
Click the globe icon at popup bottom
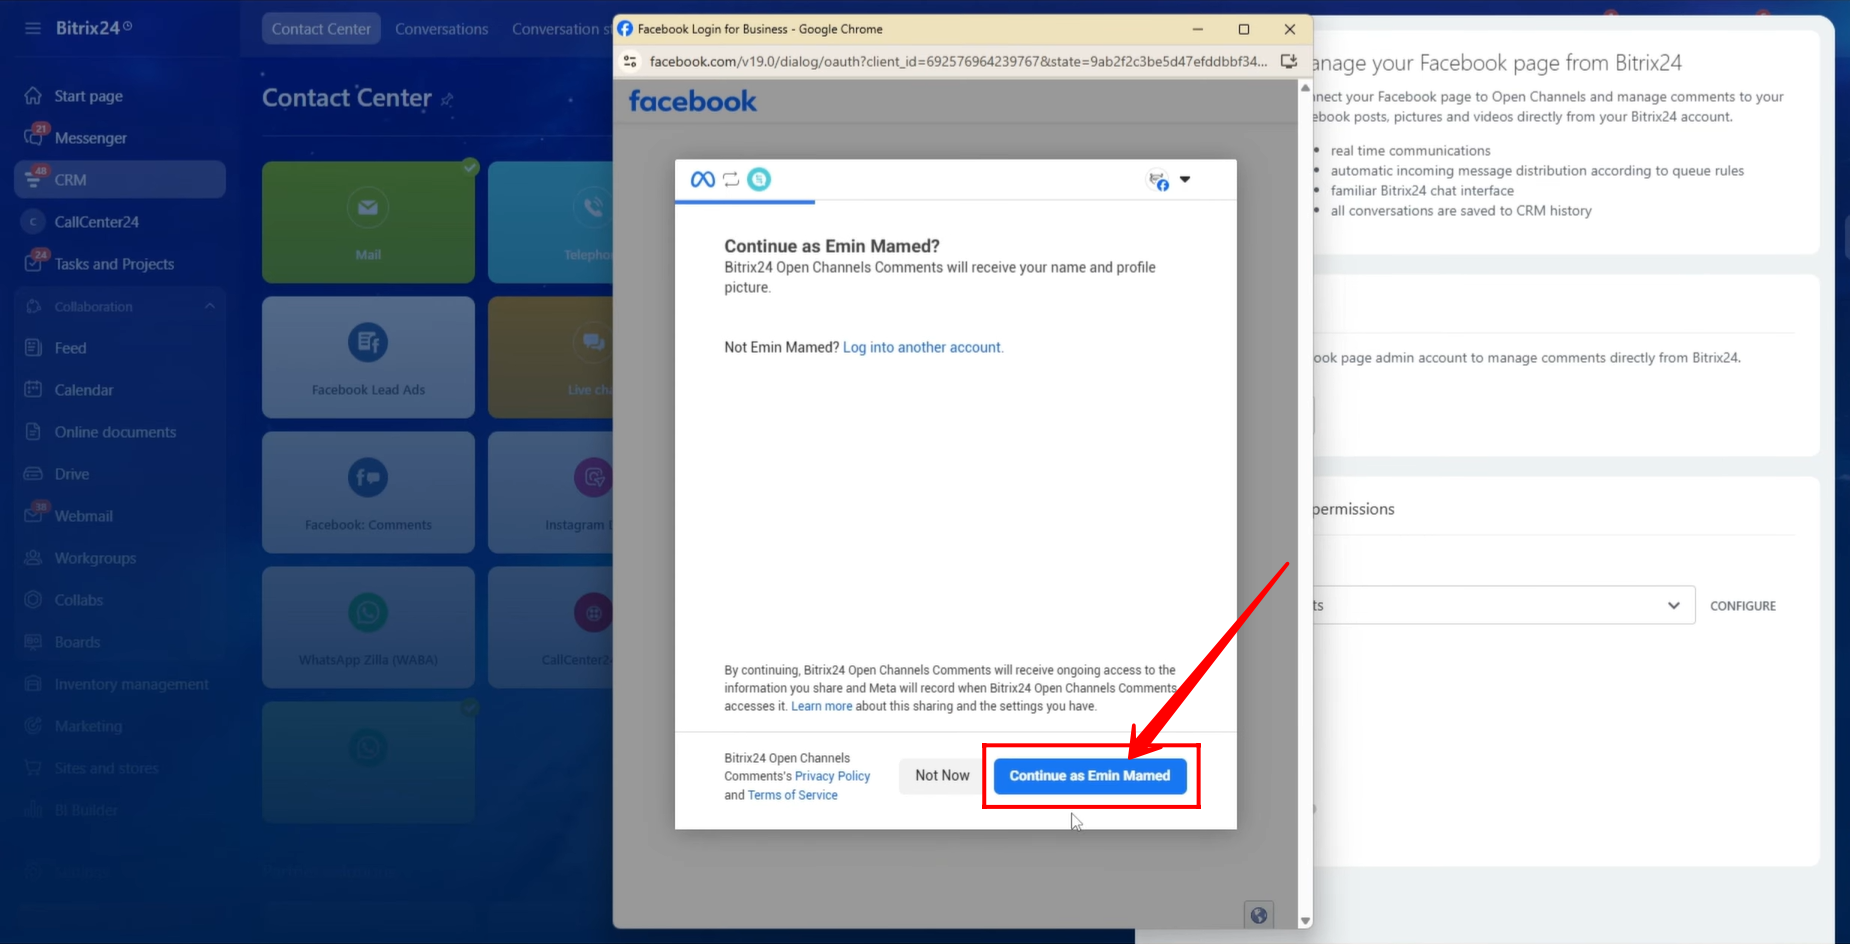(1258, 914)
